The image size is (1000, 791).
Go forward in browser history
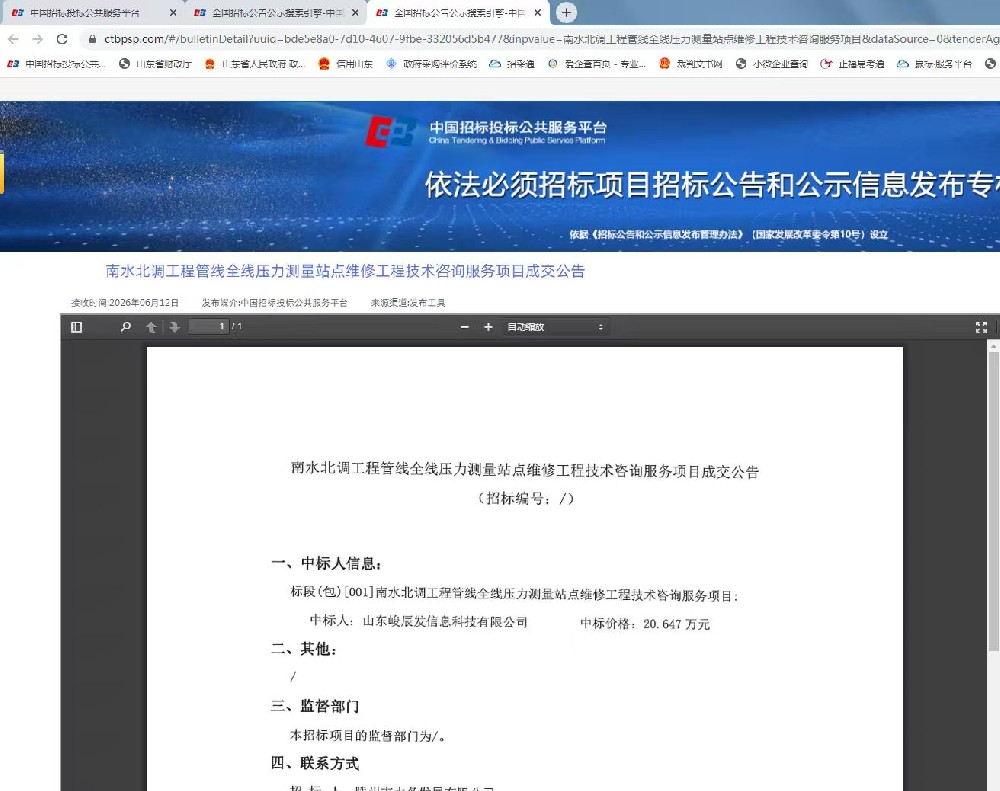(38, 39)
